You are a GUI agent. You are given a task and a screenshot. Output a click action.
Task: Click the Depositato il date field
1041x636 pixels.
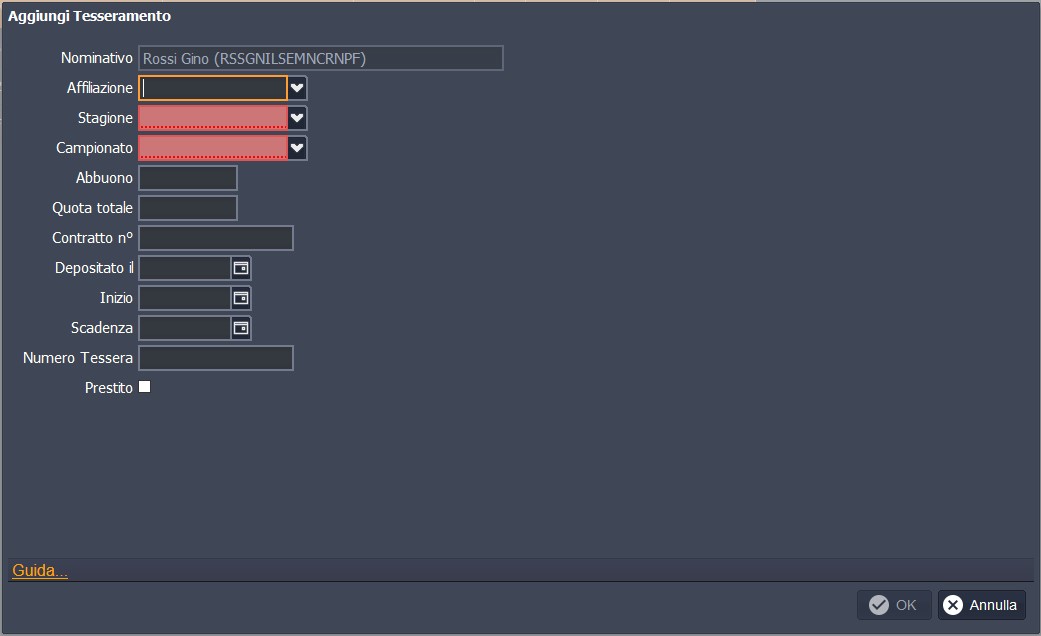pyautogui.click(x=185, y=268)
